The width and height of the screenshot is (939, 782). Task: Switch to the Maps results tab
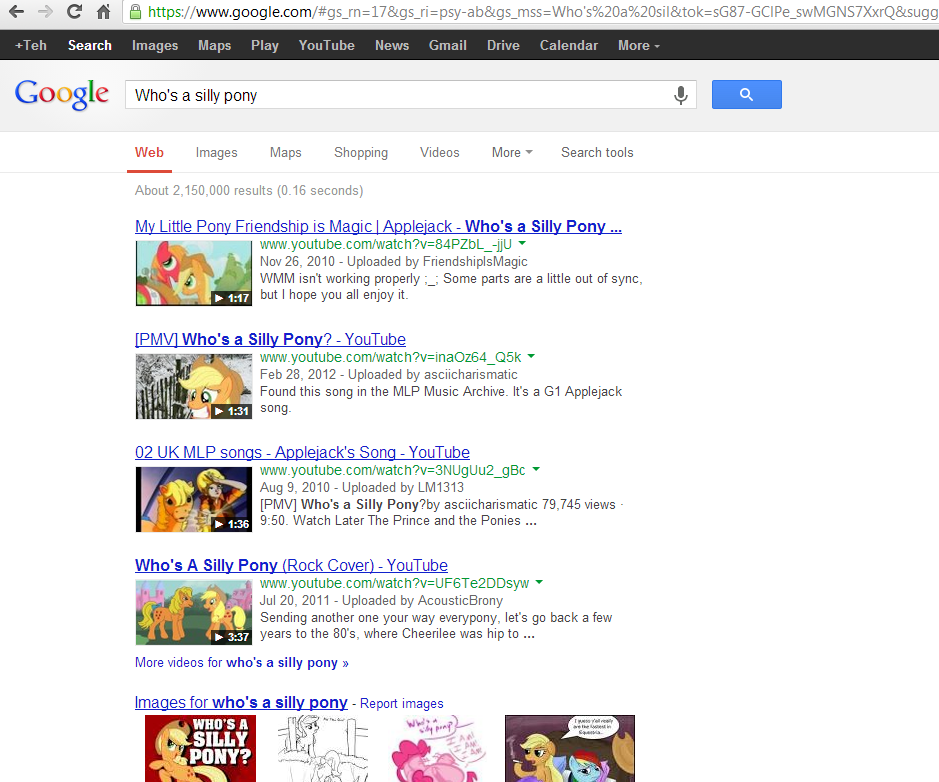[286, 153]
